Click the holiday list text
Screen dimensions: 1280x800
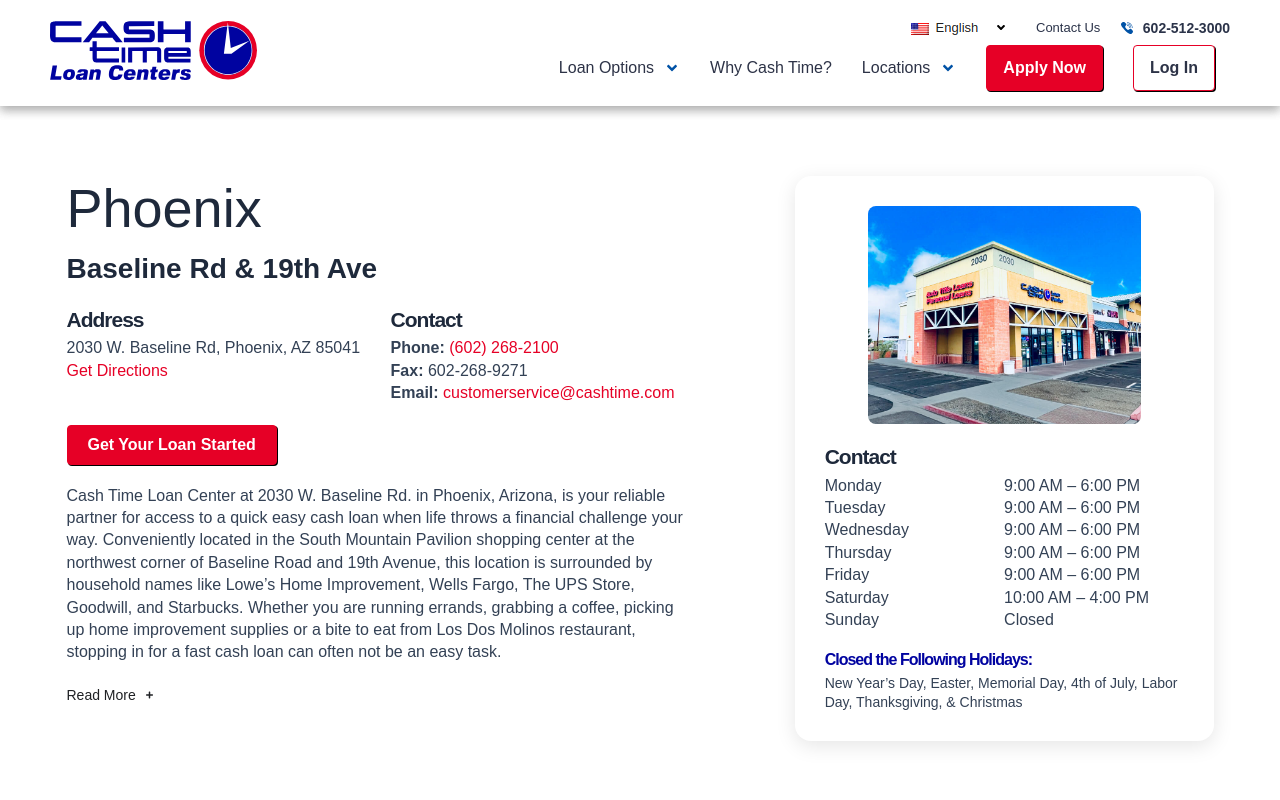[x=1001, y=693]
